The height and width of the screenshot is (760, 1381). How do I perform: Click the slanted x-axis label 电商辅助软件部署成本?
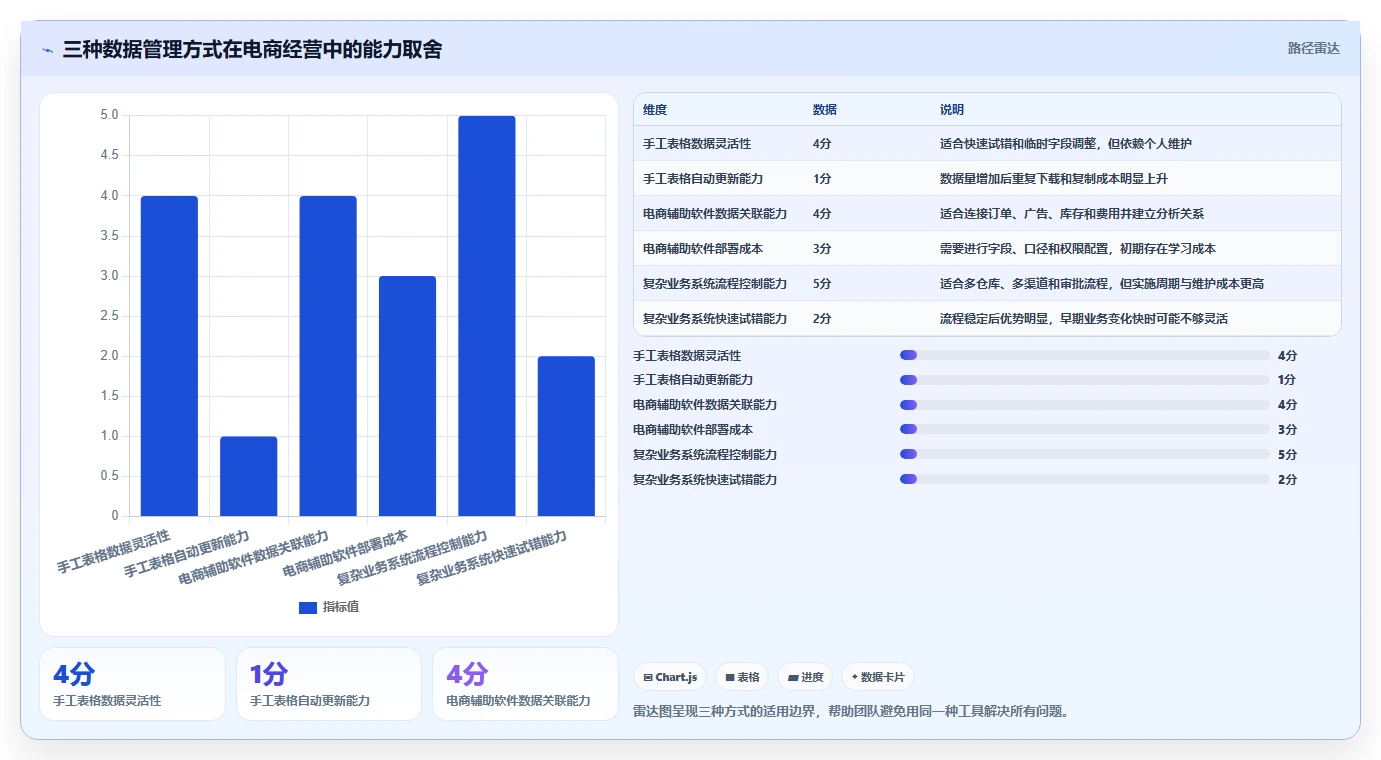(x=346, y=553)
